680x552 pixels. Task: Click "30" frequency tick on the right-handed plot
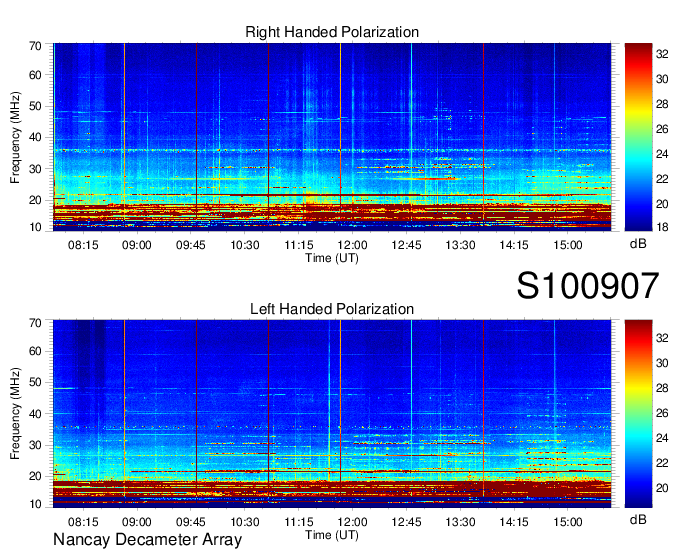pos(35,169)
